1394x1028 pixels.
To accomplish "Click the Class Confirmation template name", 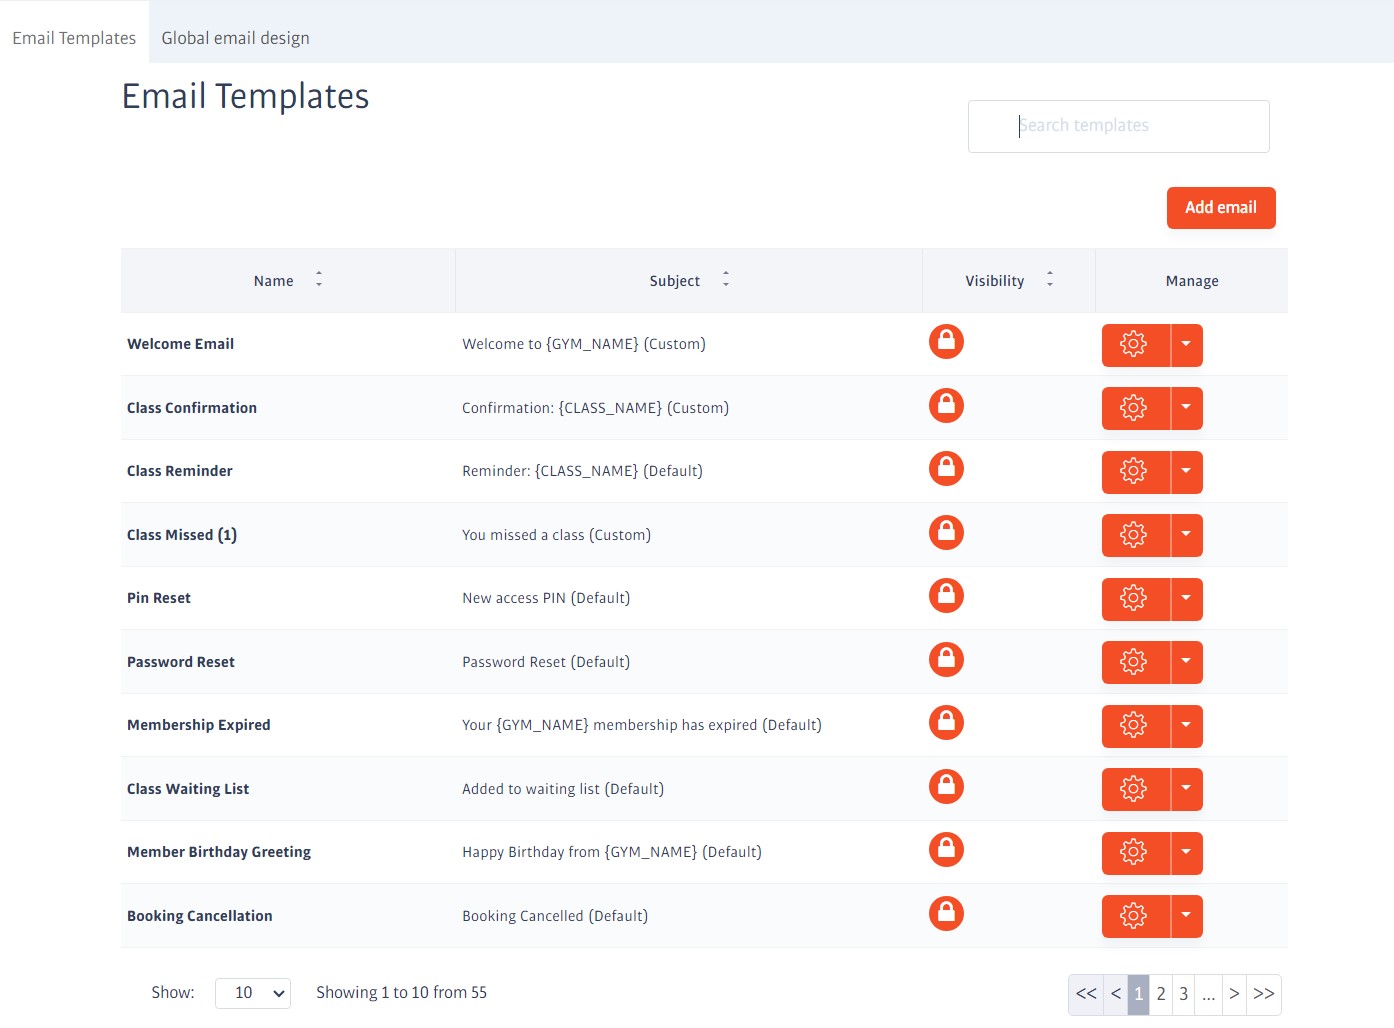I will click(192, 408).
